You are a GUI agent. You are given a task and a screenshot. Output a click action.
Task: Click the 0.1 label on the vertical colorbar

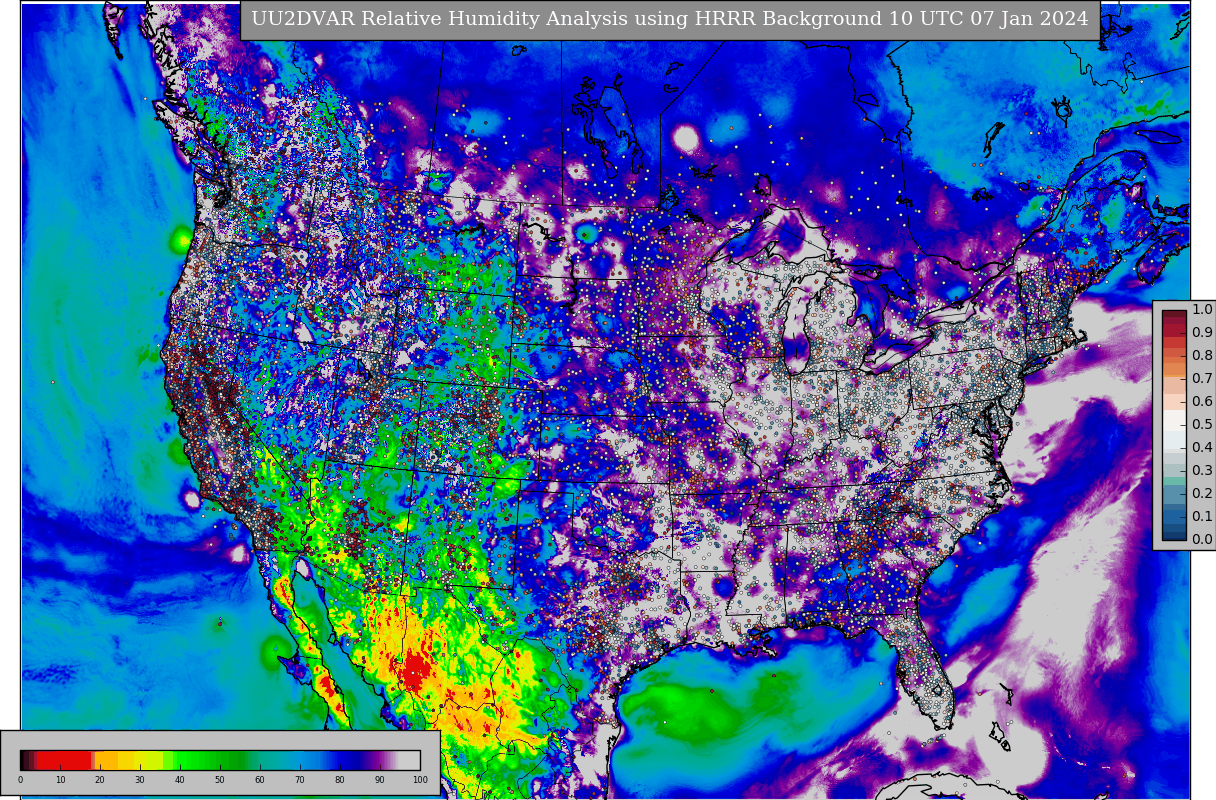coord(1202,517)
